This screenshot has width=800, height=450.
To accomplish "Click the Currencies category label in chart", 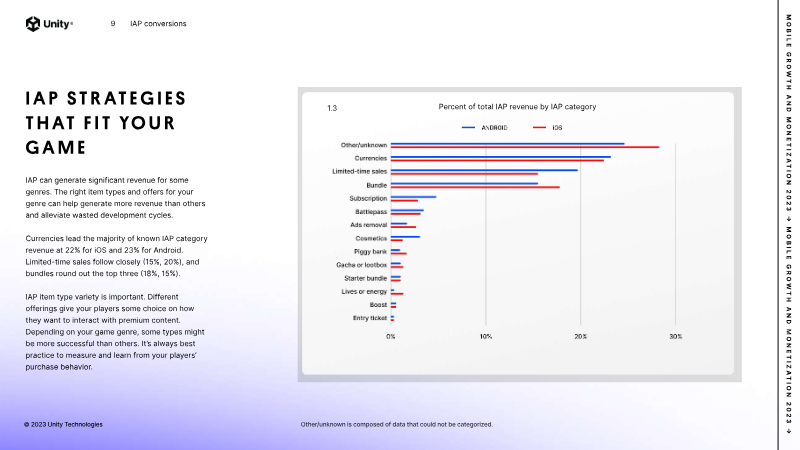I will [370, 158].
